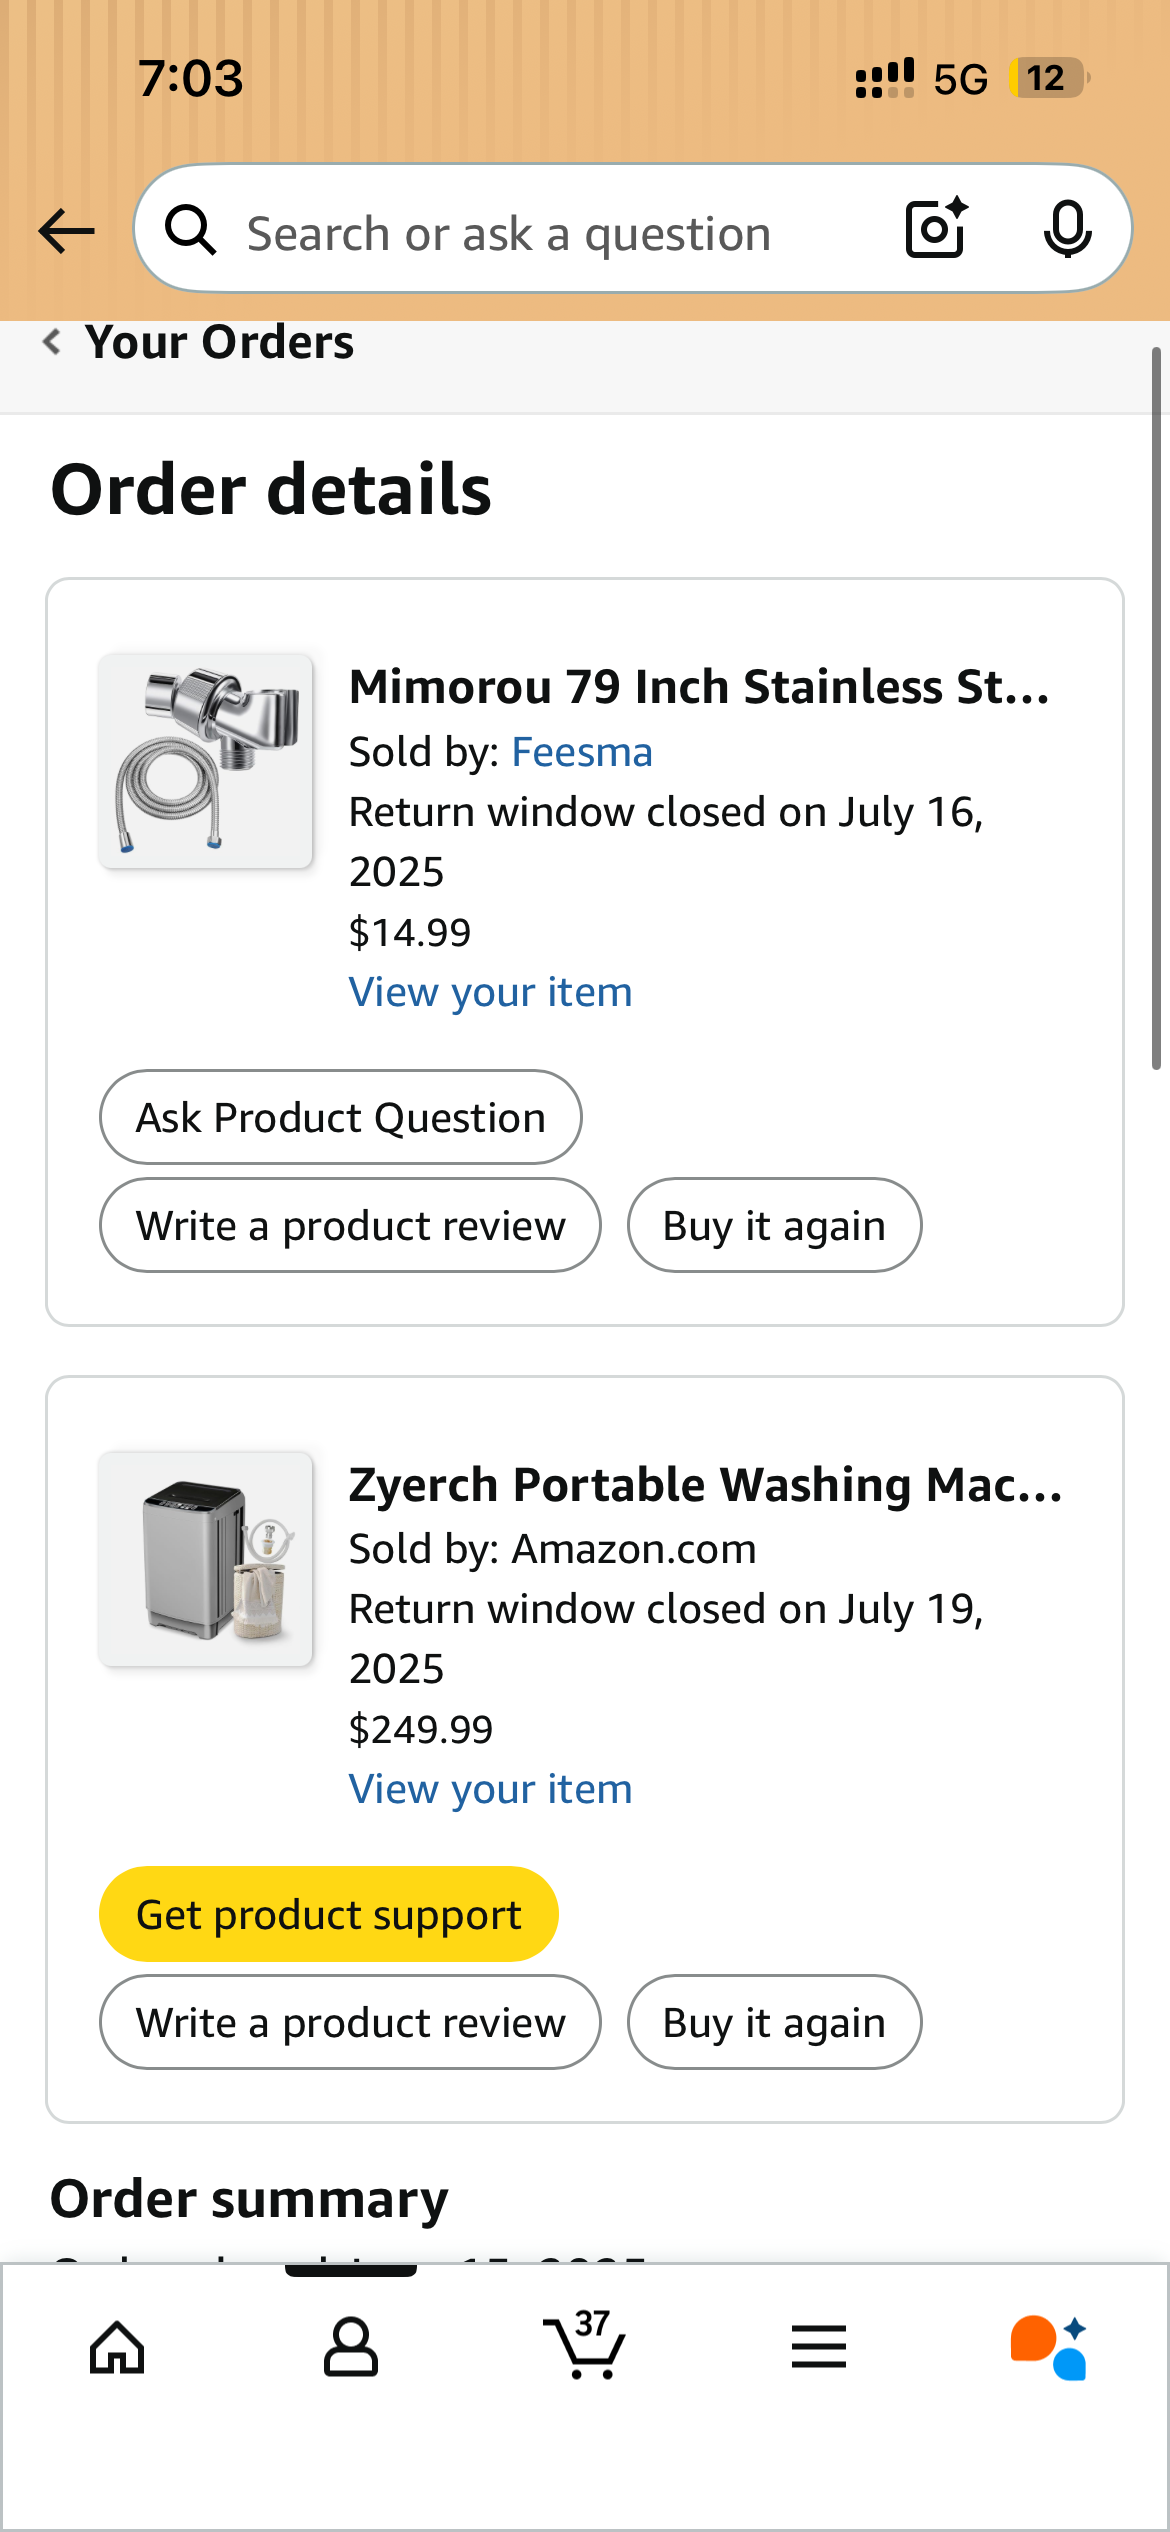
Task: Open camera lens search
Action: coord(937,229)
